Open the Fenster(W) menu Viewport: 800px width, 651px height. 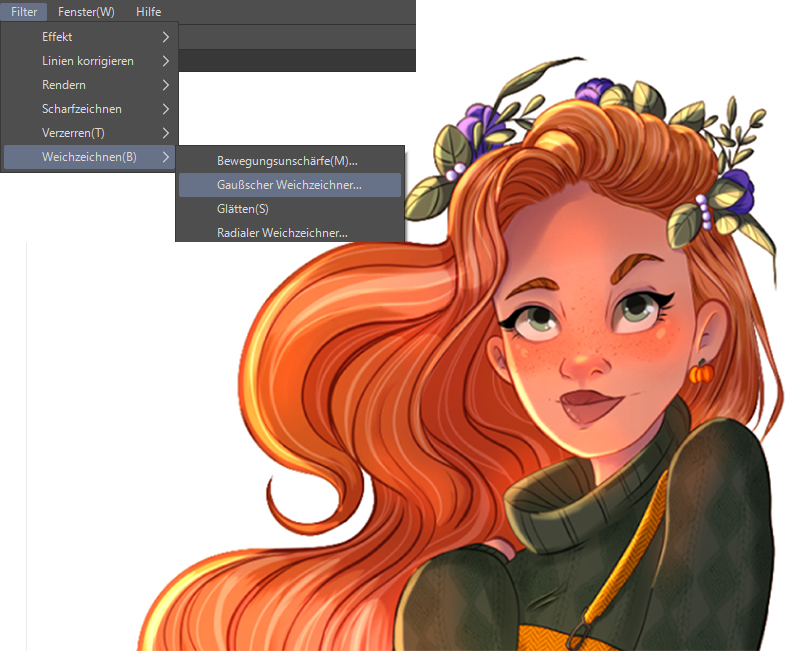[88, 12]
